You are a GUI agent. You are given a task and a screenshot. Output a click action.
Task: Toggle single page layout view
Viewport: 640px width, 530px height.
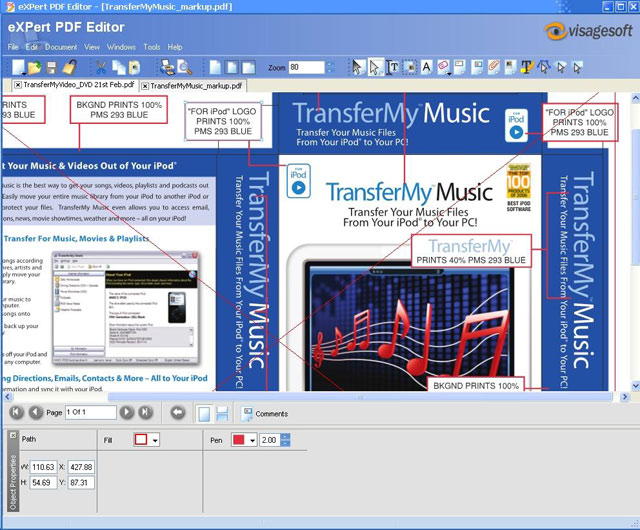click(x=203, y=413)
